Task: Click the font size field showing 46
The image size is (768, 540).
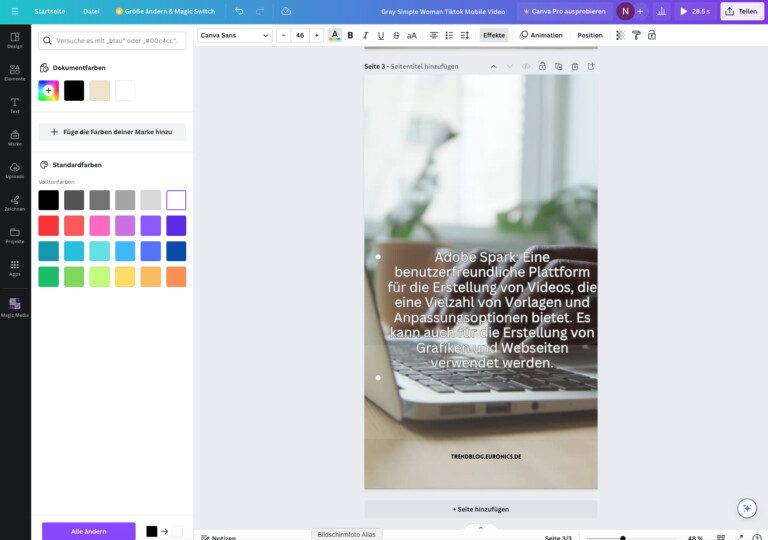Action: pos(300,35)
